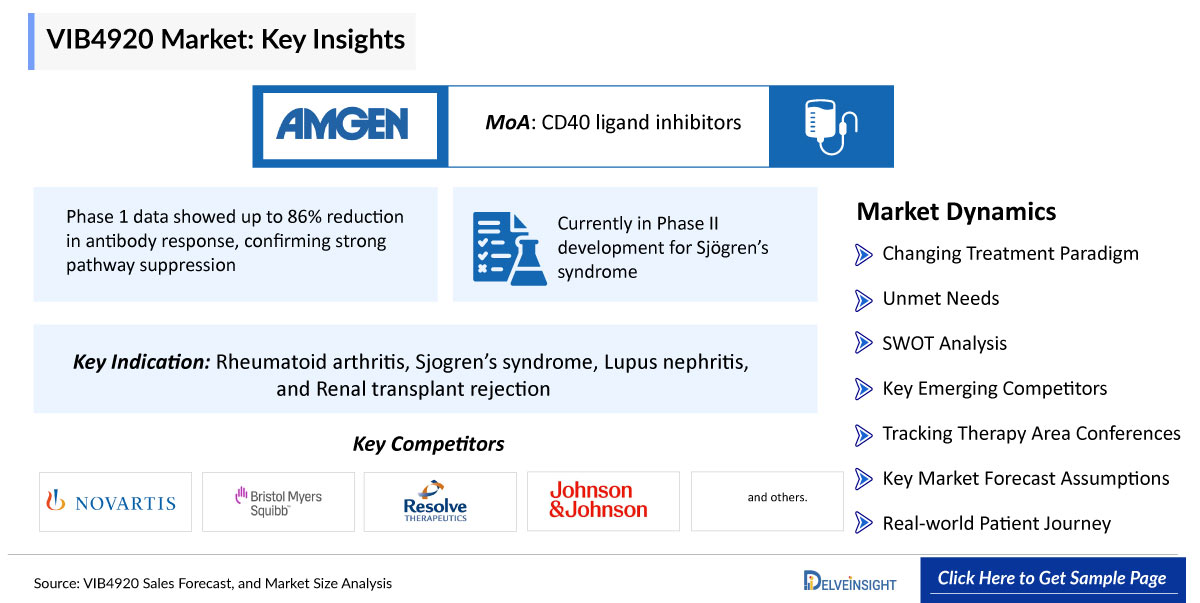This screenshot has width=1200, height=603.
Task: Click the Amgen logo
Action: point(342,124)
